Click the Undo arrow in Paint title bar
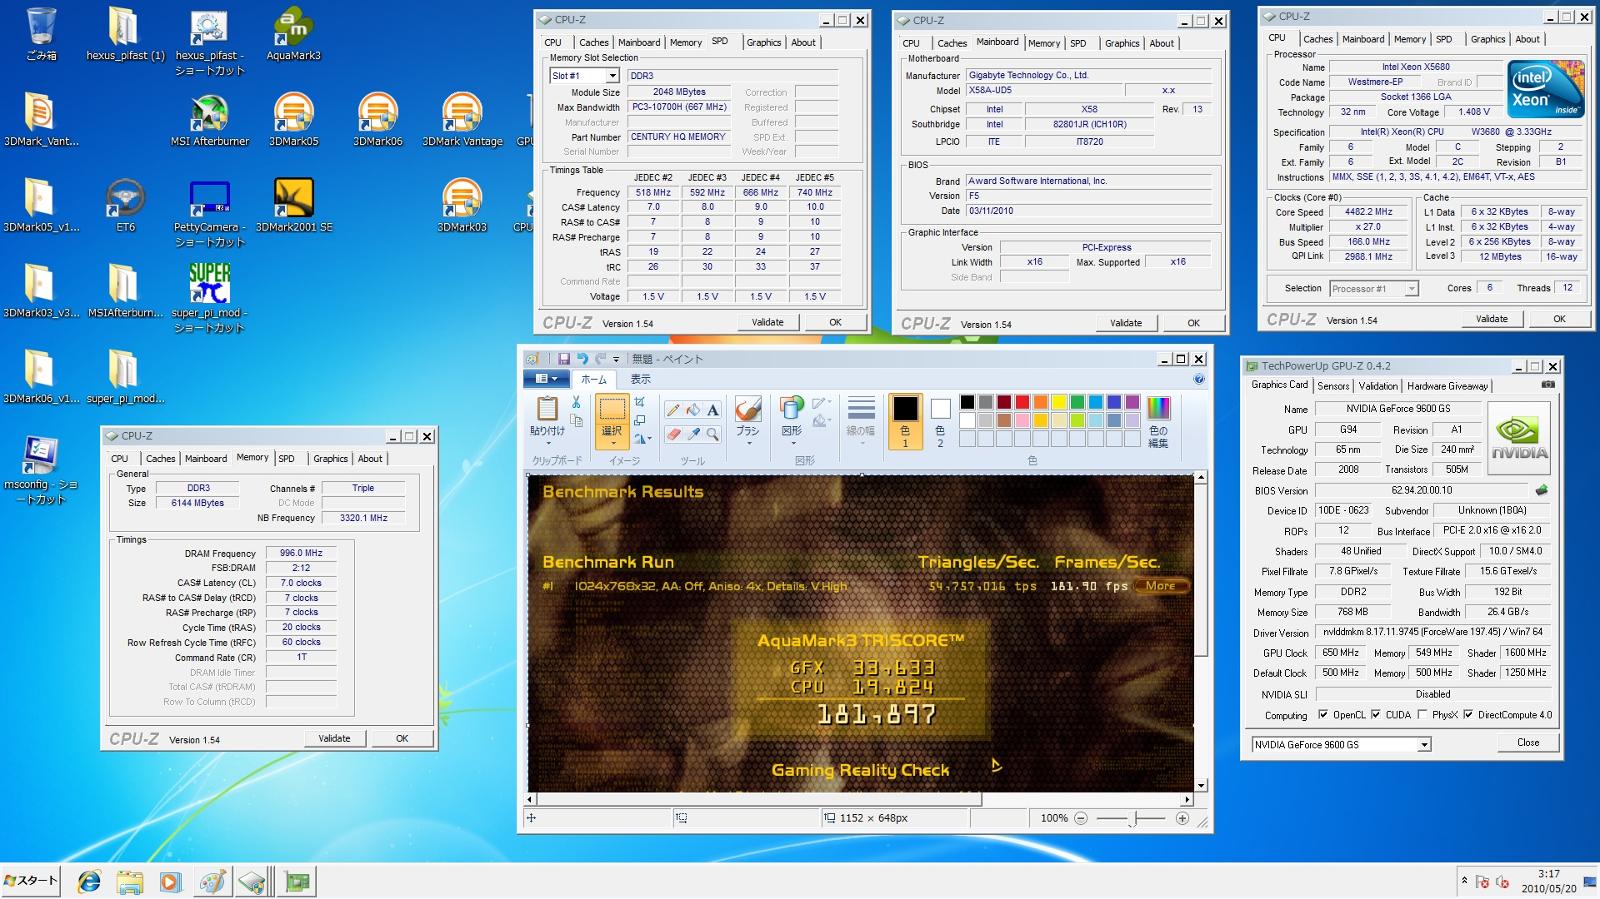 click(x=582, y=359)
